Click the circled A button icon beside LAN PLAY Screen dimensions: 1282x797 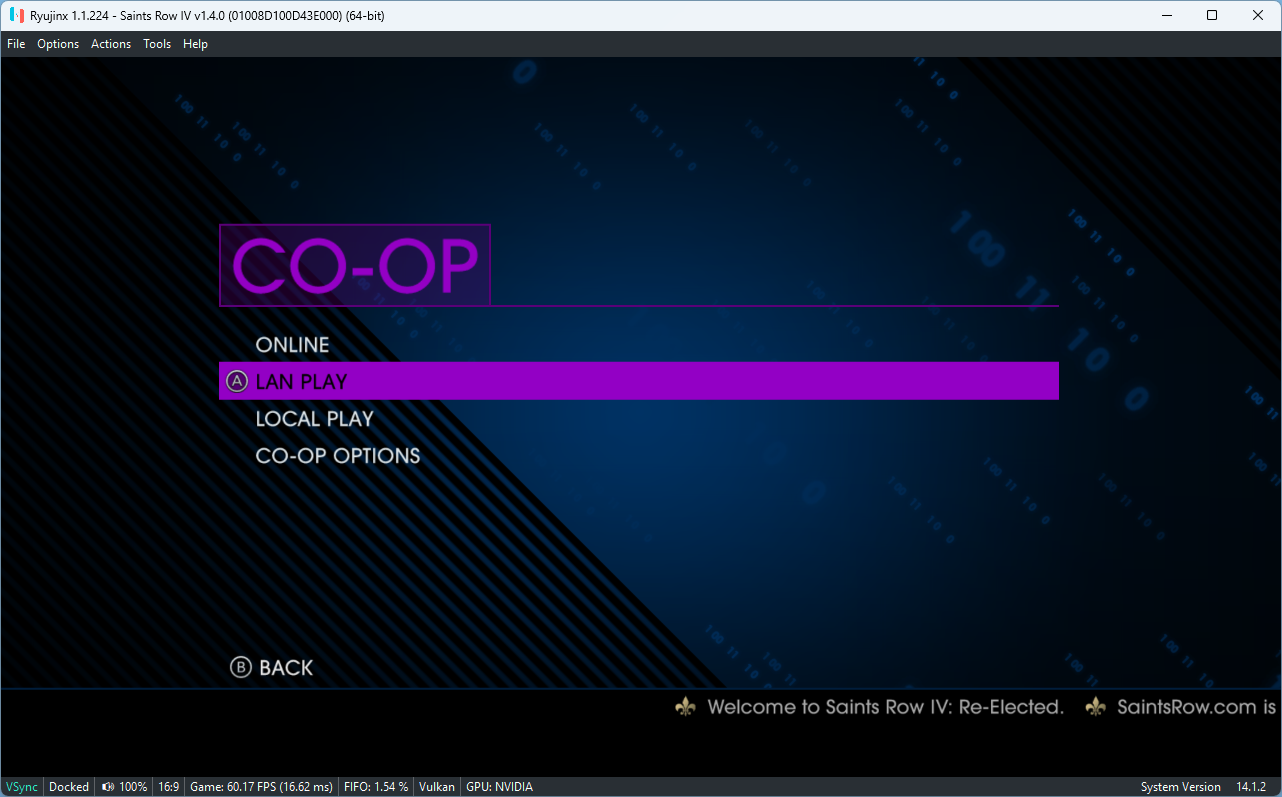coord(237,381)
